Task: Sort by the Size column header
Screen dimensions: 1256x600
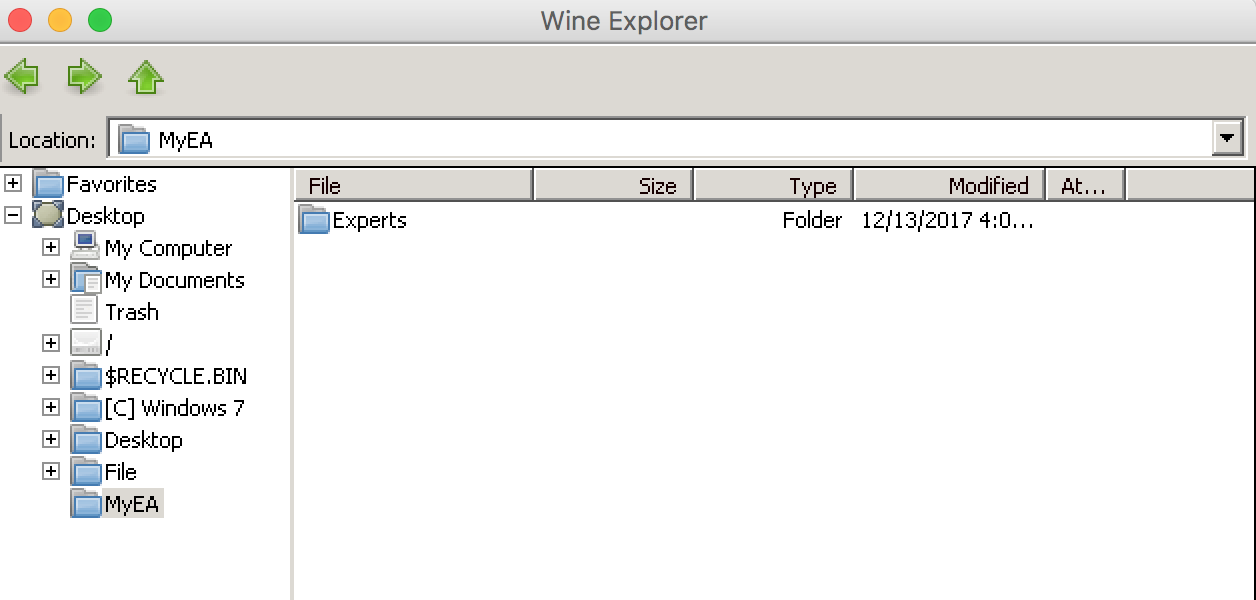Action: tap(614, 185)
